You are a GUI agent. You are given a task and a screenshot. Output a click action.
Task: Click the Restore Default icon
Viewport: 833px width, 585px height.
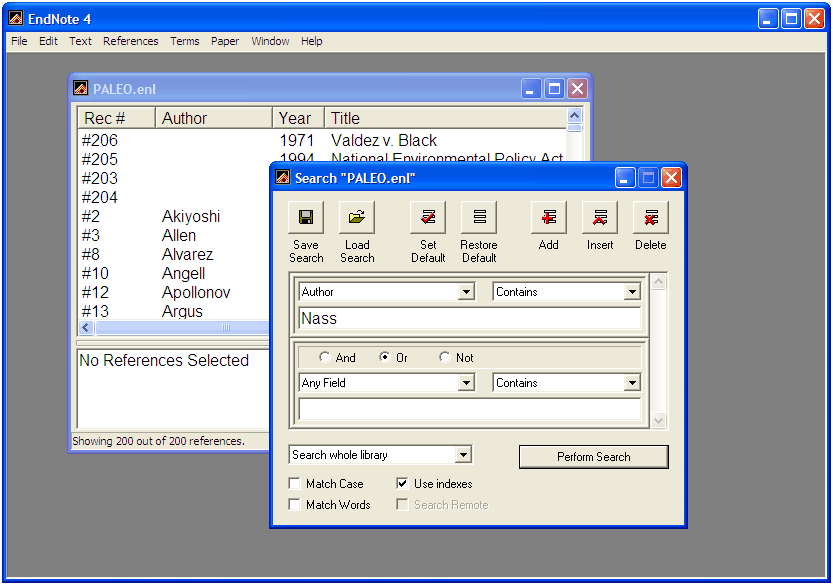(x=479, y=217)
